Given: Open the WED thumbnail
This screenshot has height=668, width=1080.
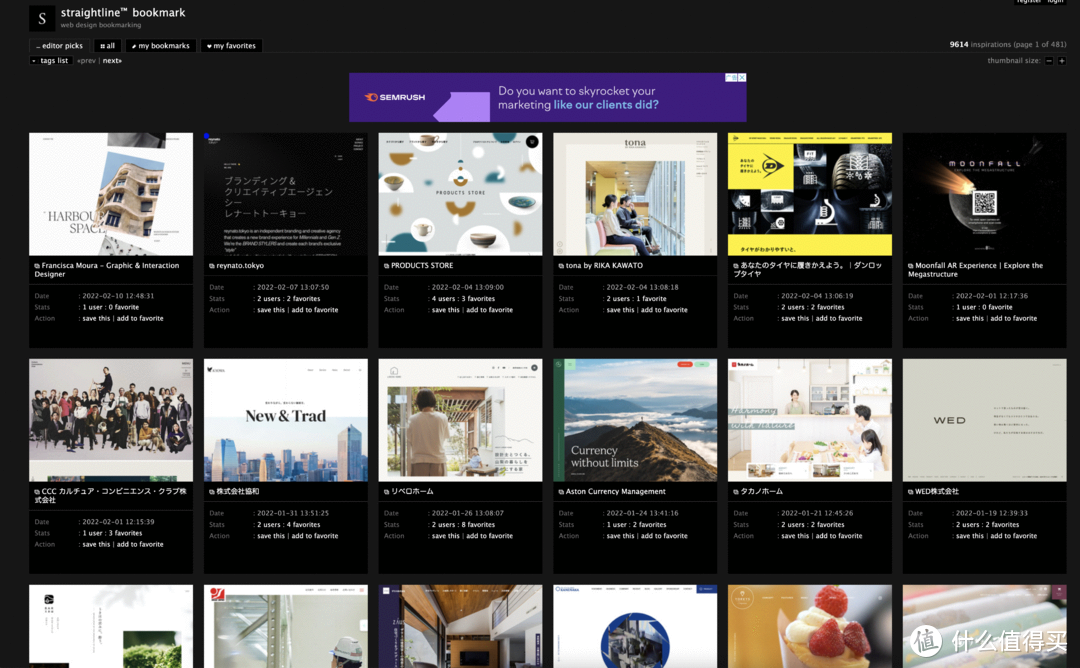Looking at the screenshot, I should (984, 420).
